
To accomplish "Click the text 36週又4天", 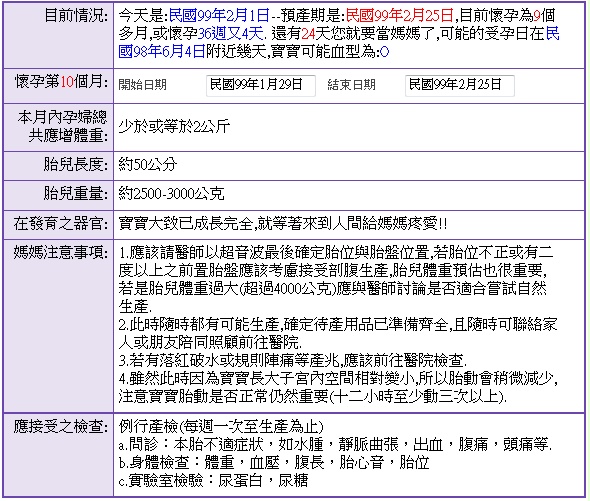I will coord(230,34).
